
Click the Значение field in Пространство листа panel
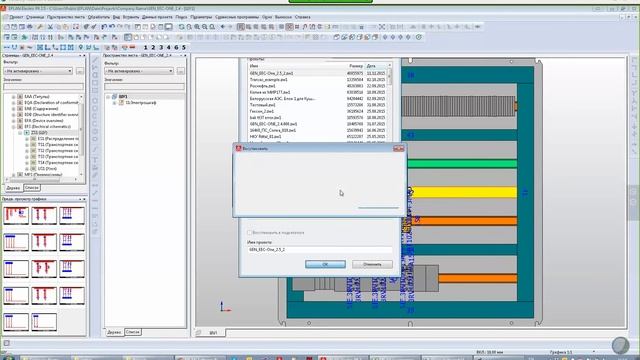144,86
